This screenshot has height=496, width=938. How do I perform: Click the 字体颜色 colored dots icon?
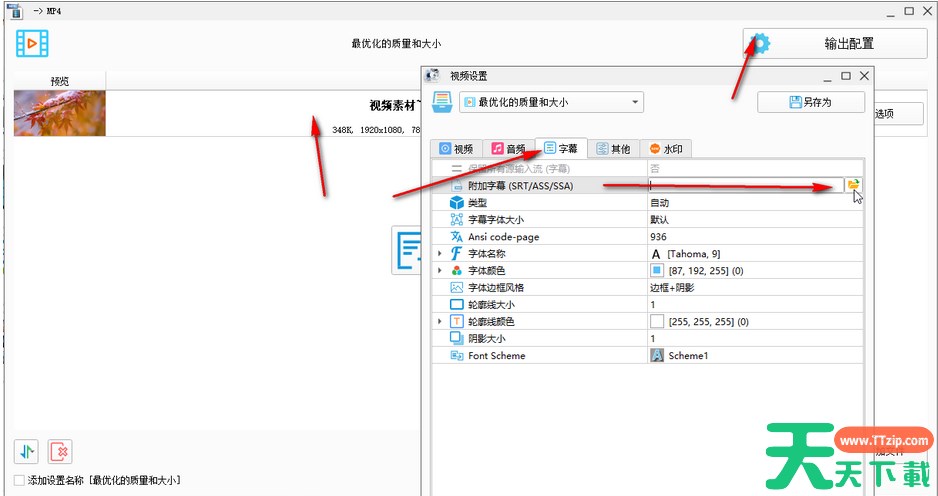coord(457,270)
